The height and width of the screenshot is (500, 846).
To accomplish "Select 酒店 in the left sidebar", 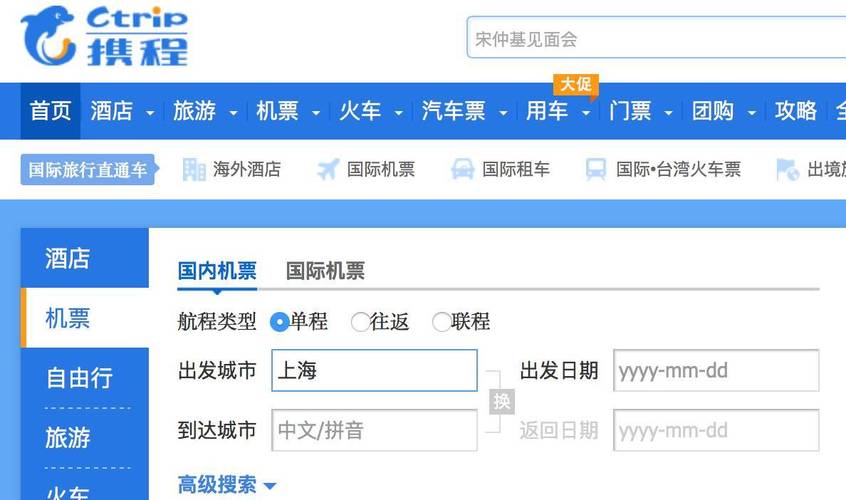I will tap(85, 258).
